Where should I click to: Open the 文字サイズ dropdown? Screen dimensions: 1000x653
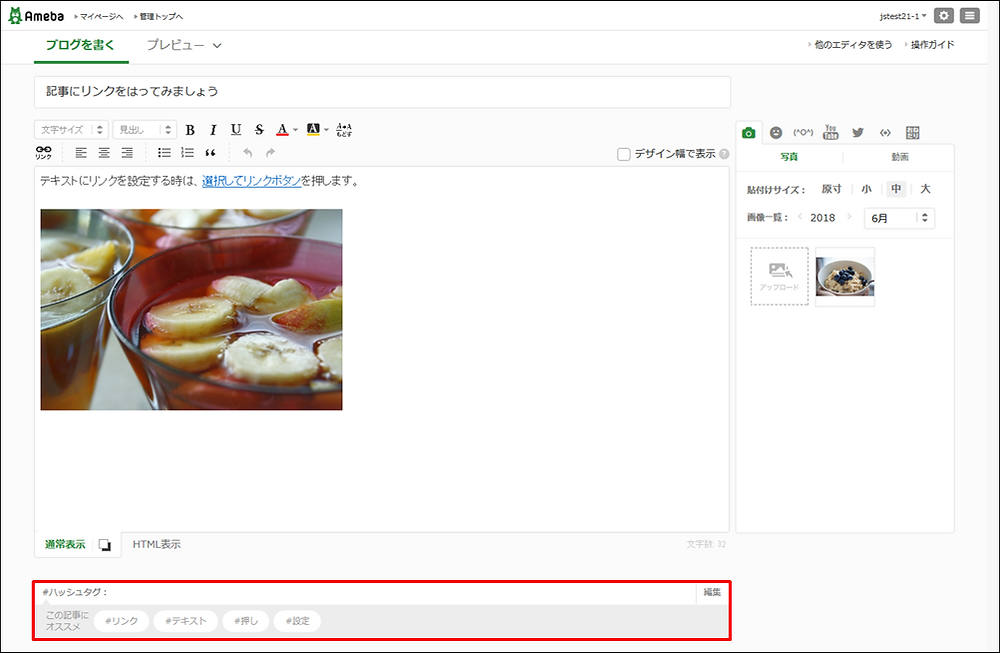click(71, 129)
